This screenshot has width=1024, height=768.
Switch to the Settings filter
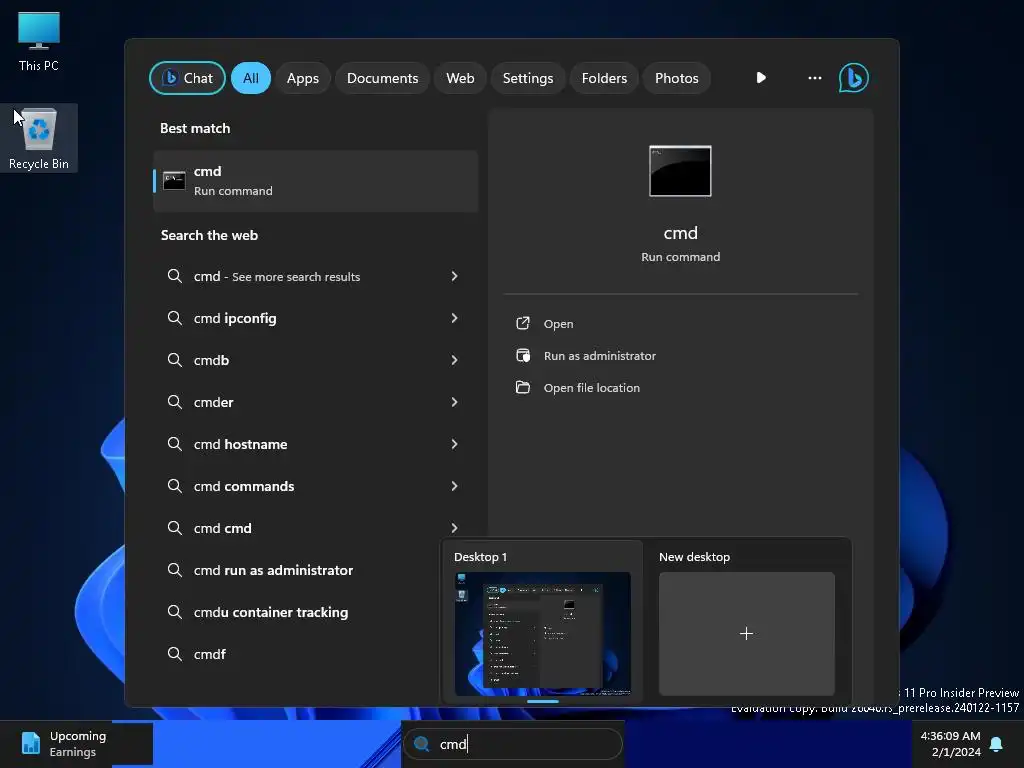(528, 78)
